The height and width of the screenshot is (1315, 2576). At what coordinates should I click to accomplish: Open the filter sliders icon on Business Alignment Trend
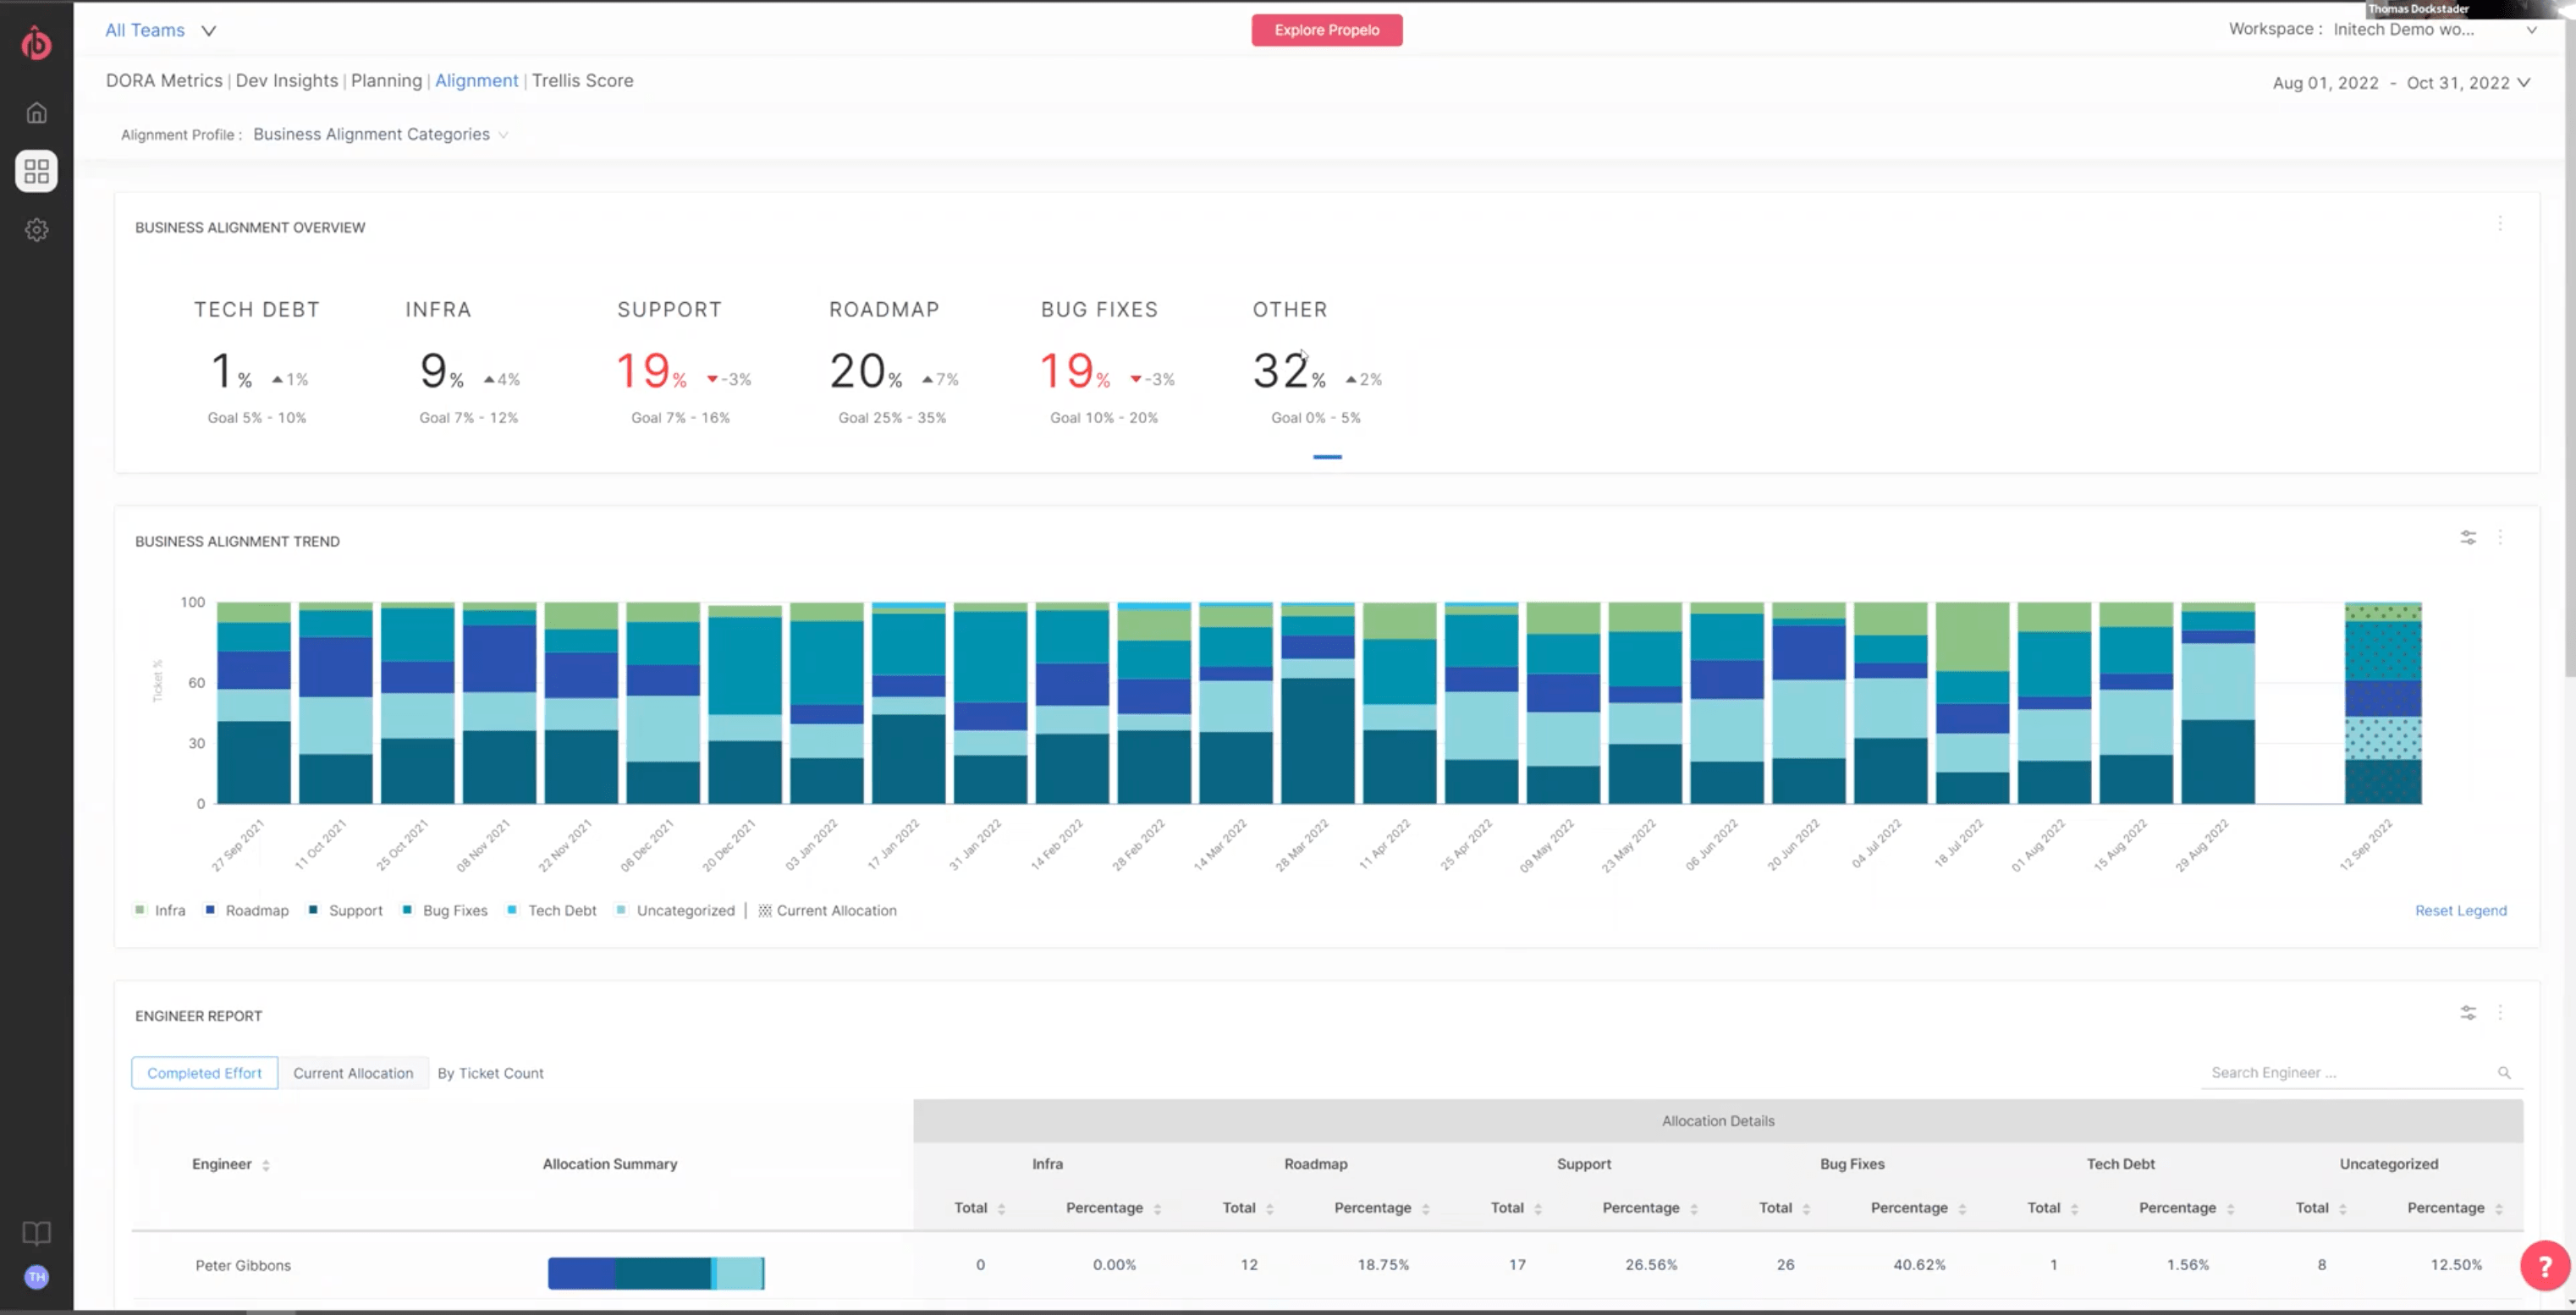(x=2468, y=537)
